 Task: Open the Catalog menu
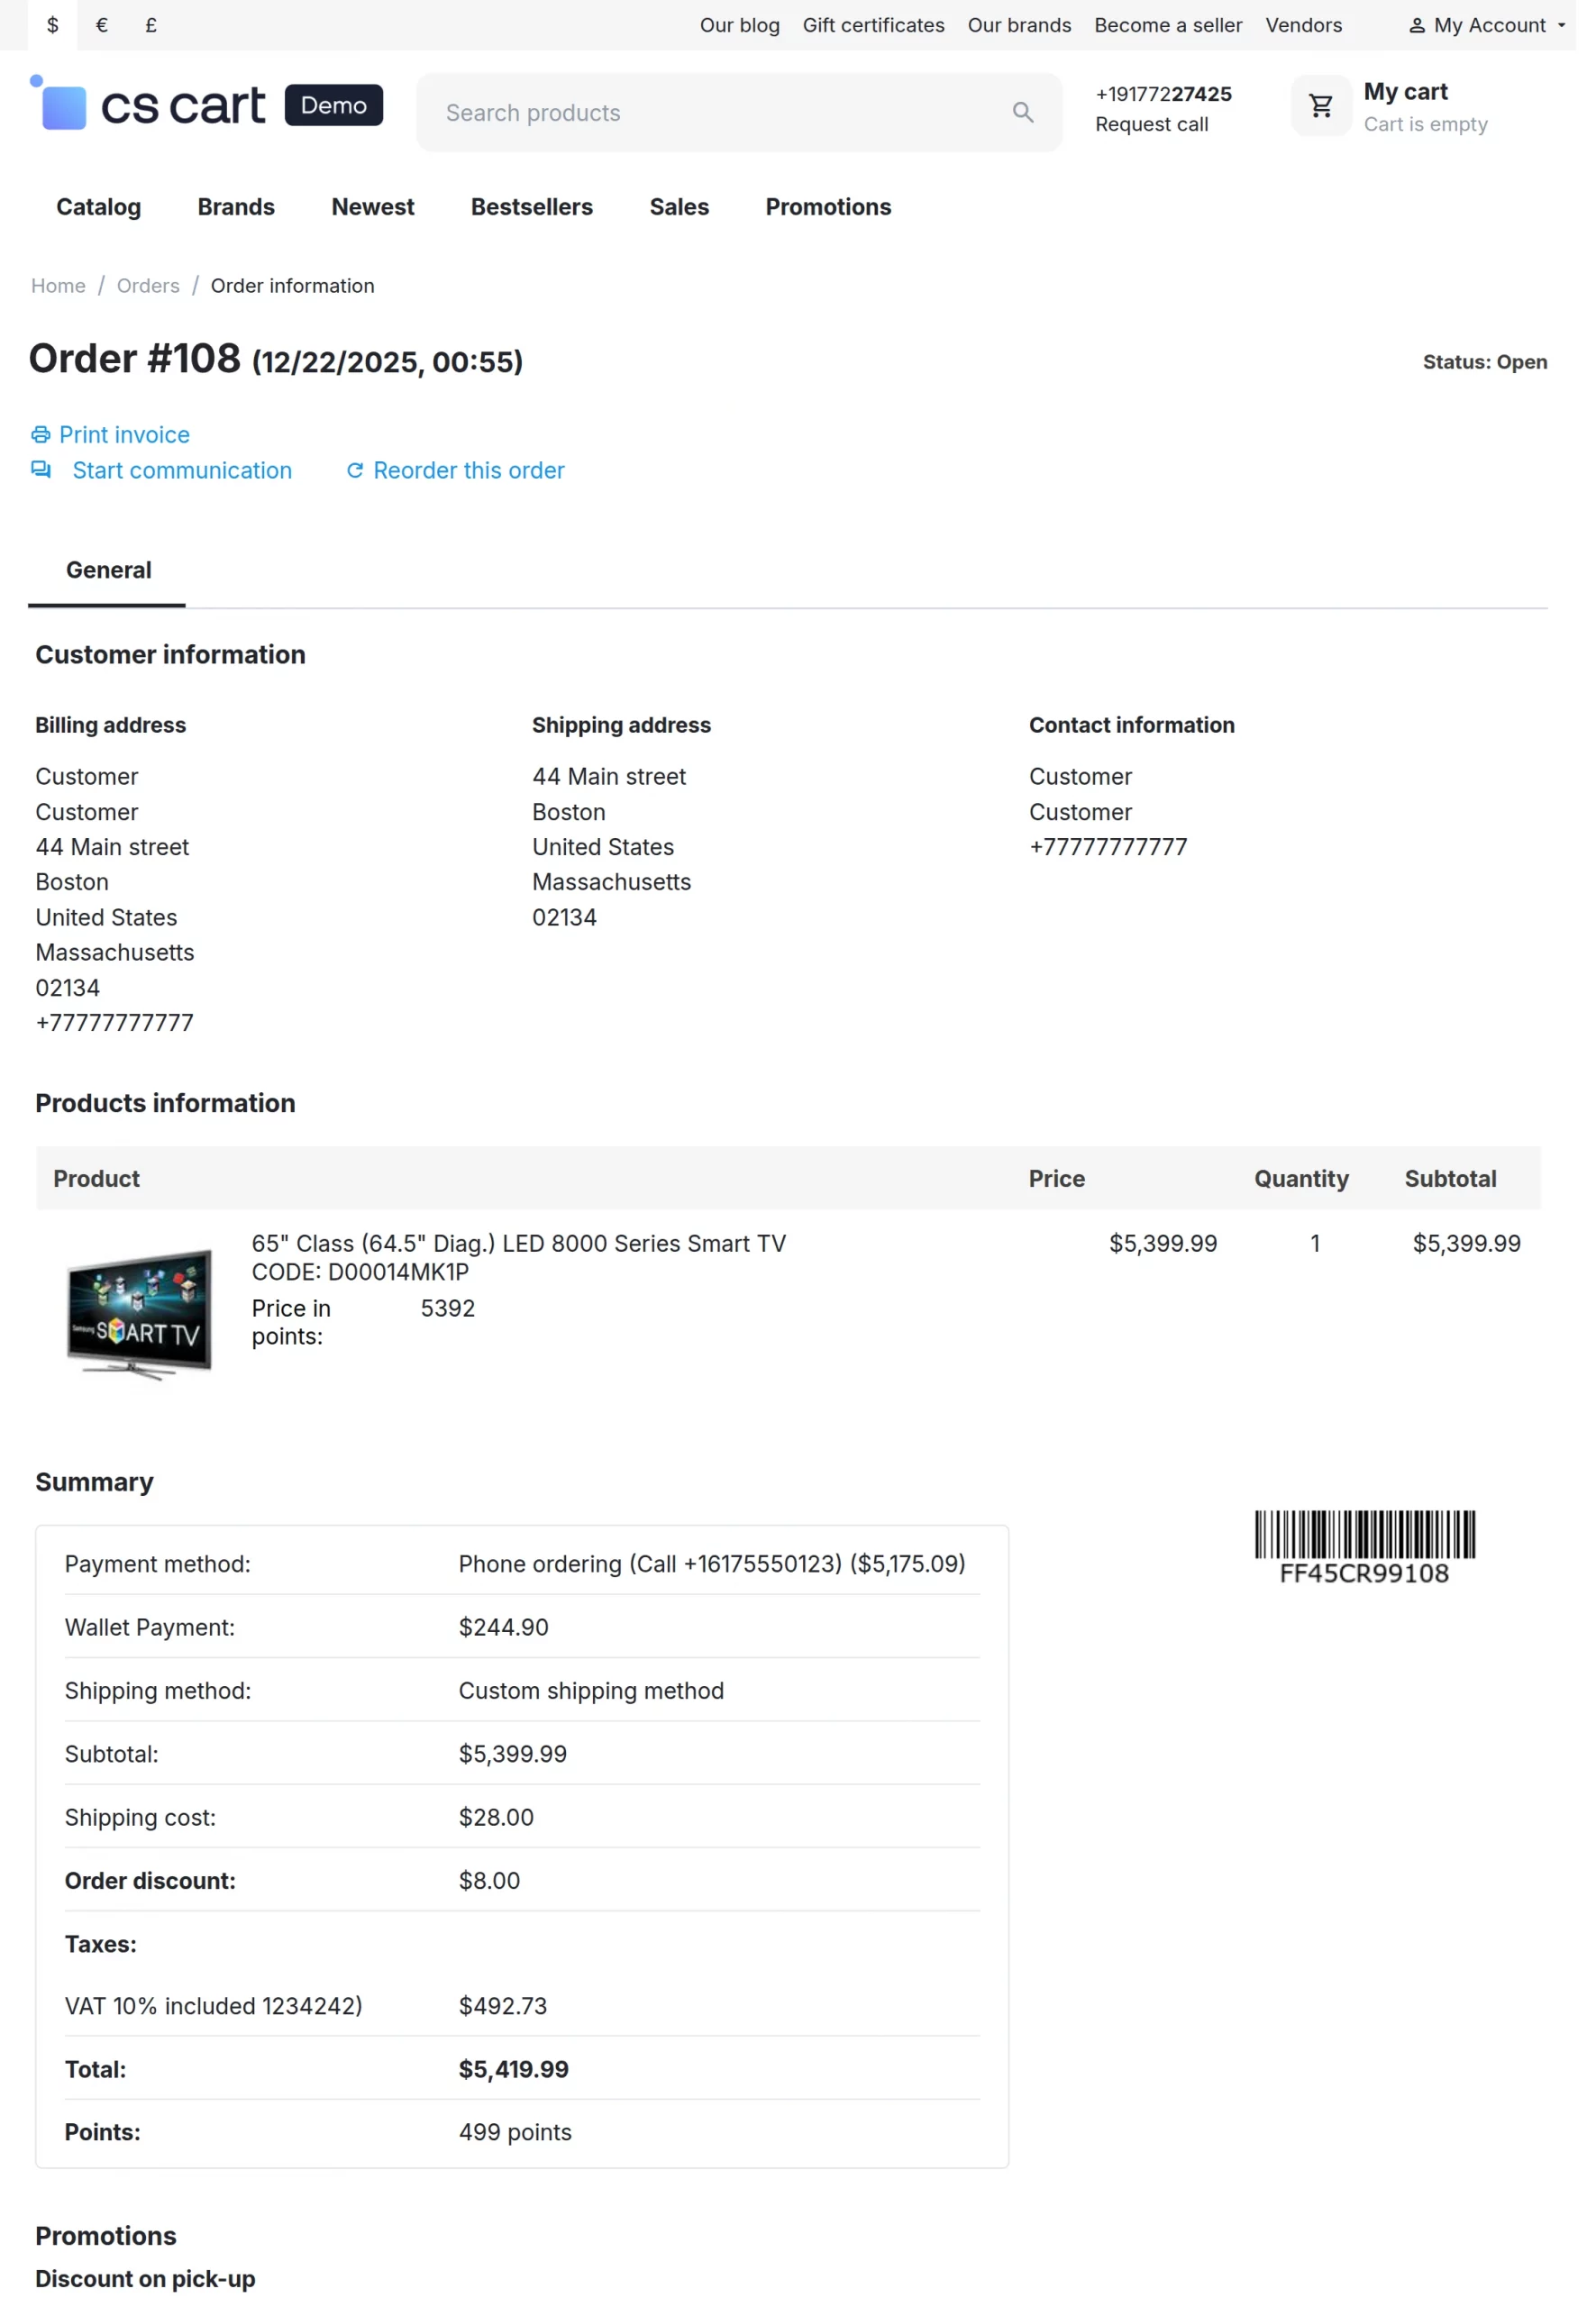[98, 207]
